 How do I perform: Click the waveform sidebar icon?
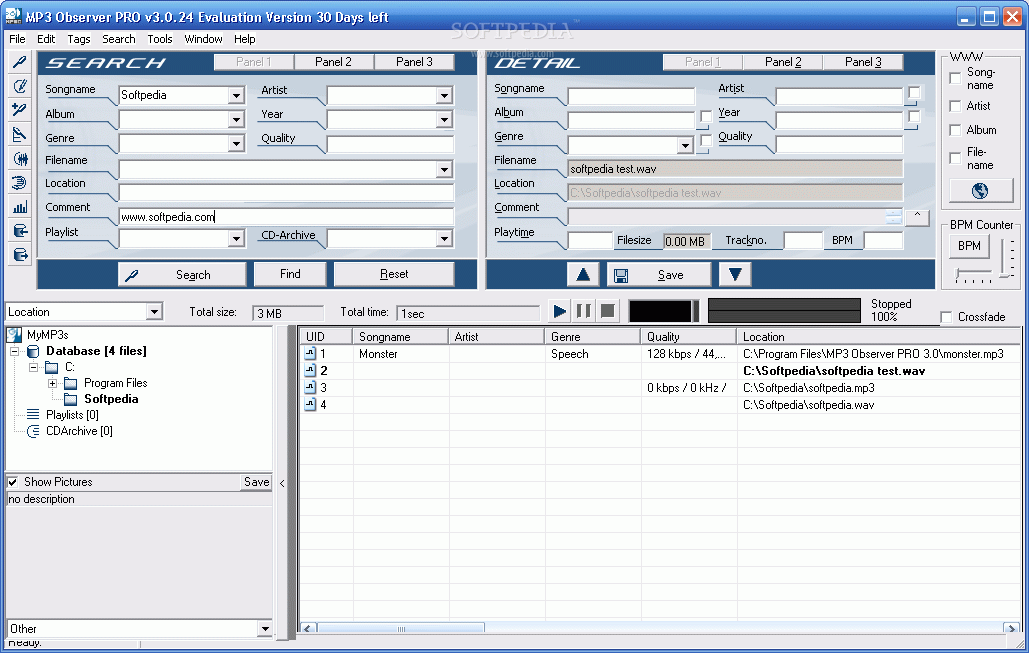[20, 159]
